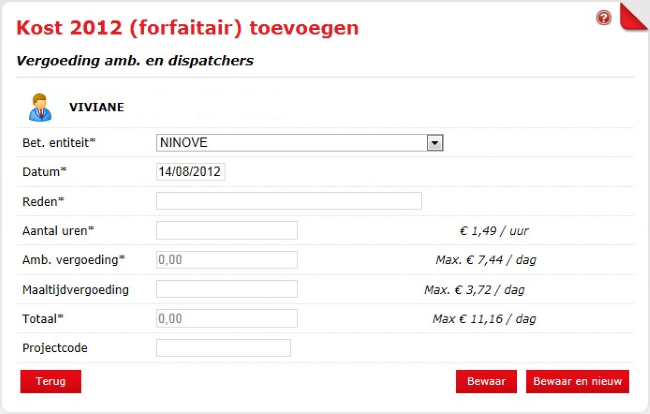Open the help question mark icon

[604, 18]
